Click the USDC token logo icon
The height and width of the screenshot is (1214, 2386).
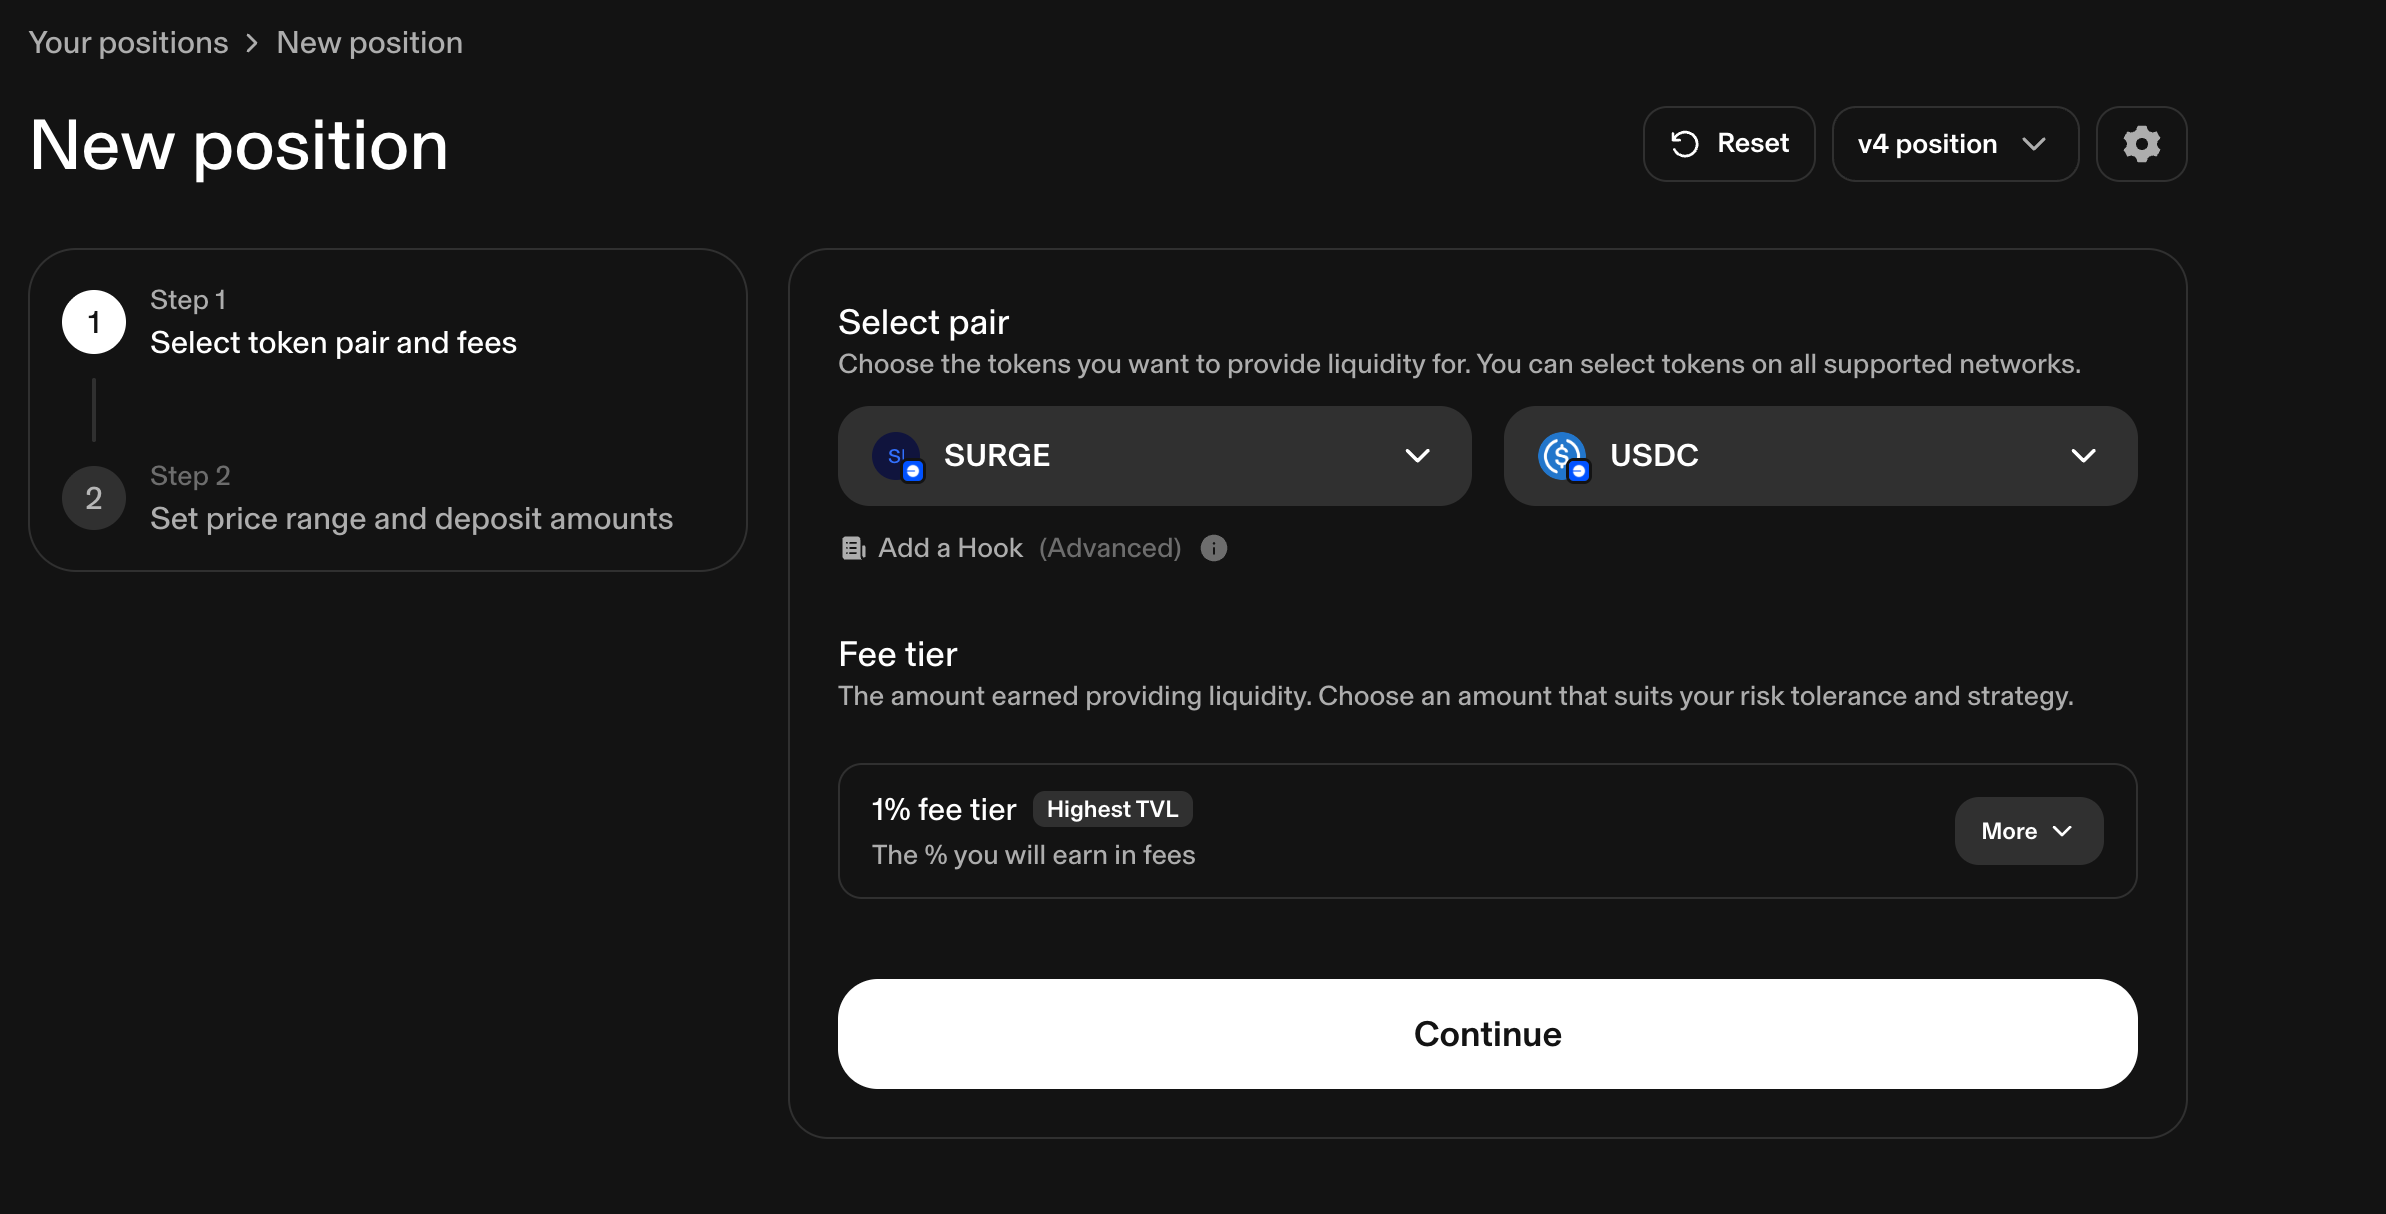tap(1563, 456)
